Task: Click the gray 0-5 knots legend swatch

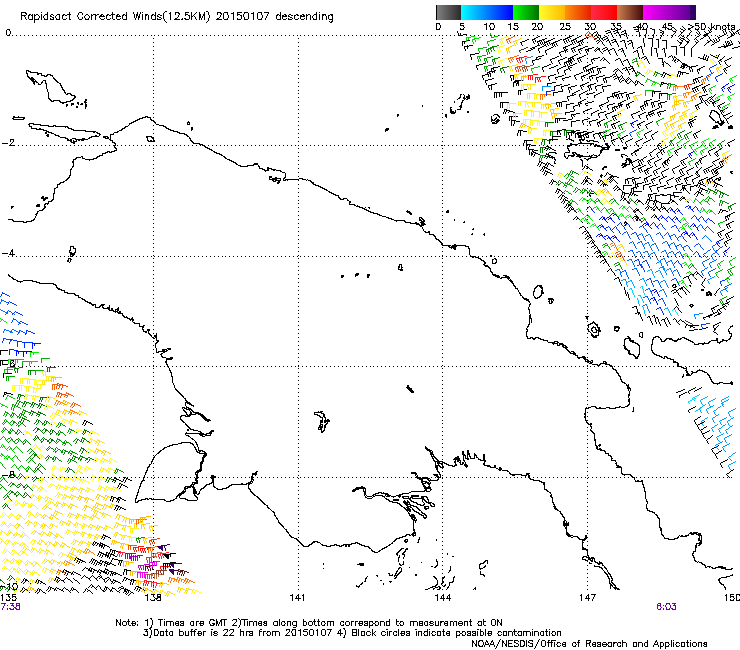Action: coord(448,12)
